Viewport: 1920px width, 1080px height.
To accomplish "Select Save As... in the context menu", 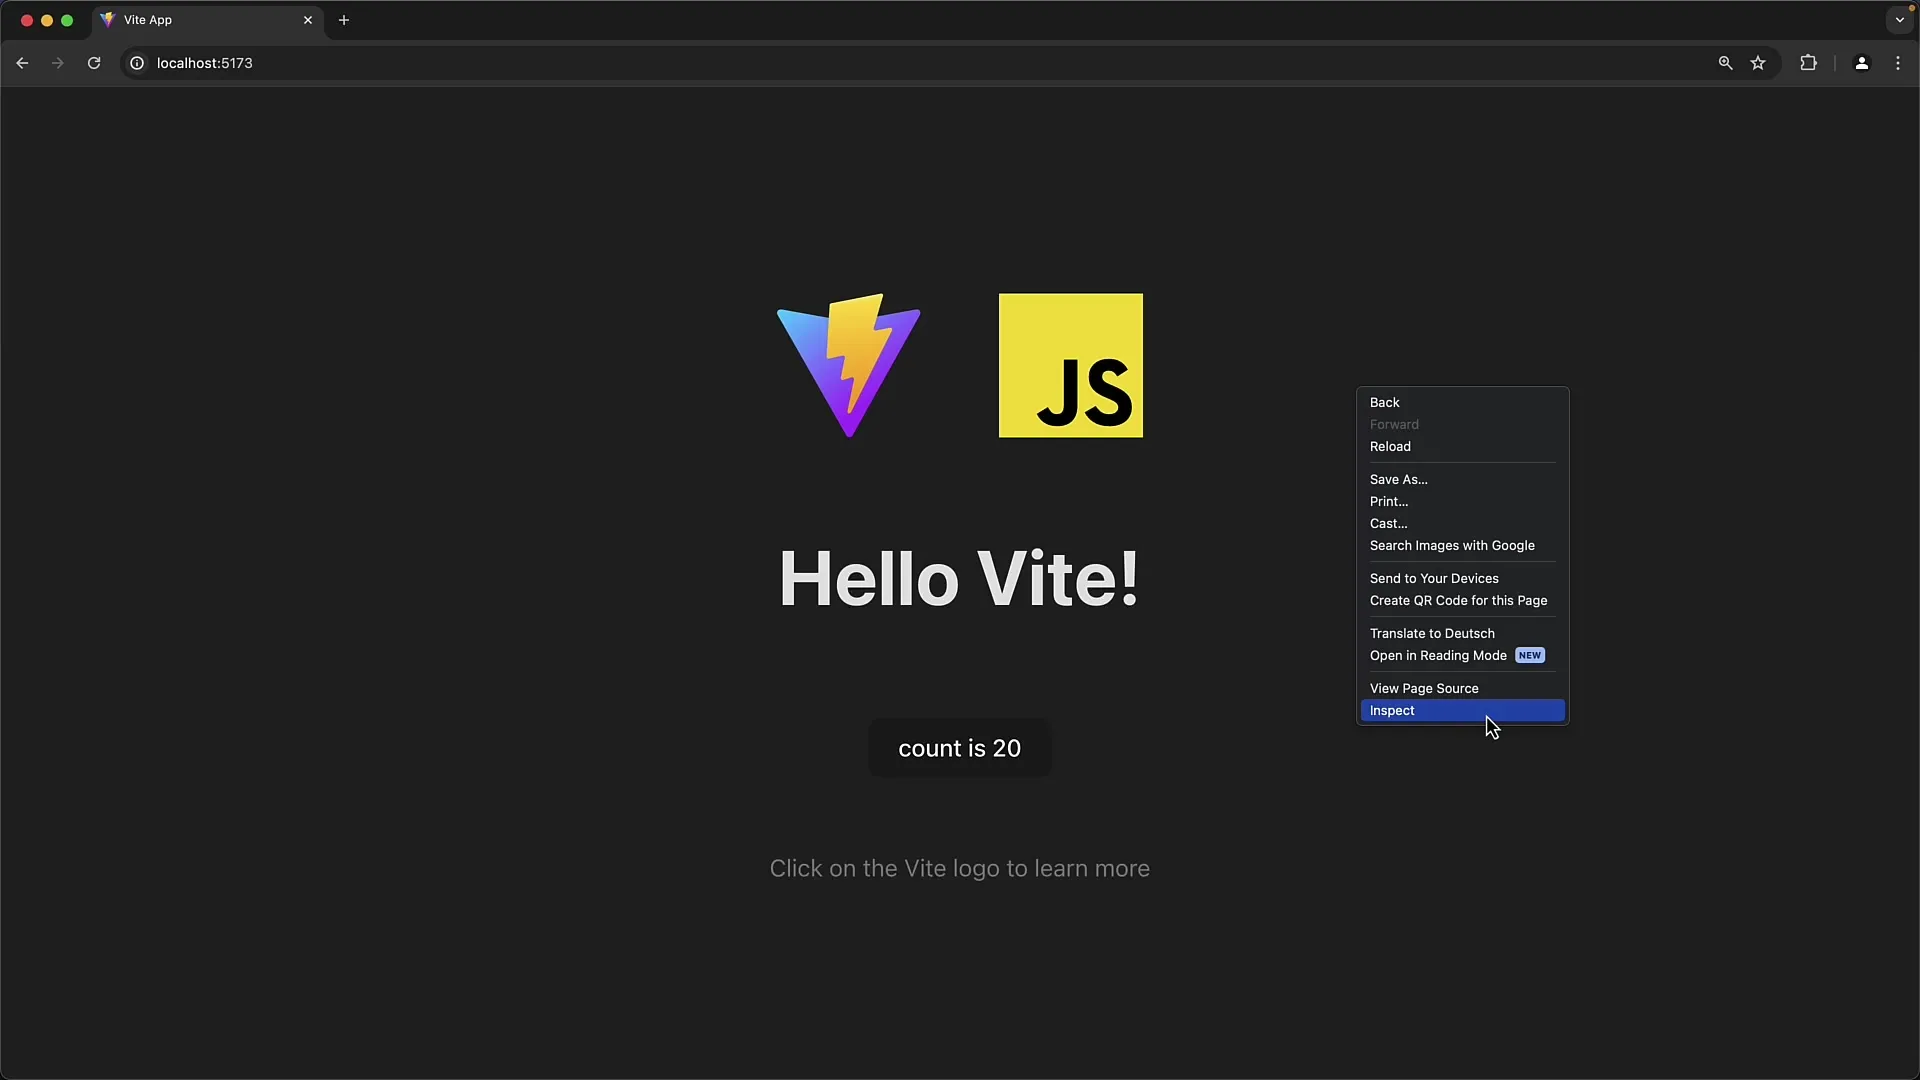I will [1462, 479].
